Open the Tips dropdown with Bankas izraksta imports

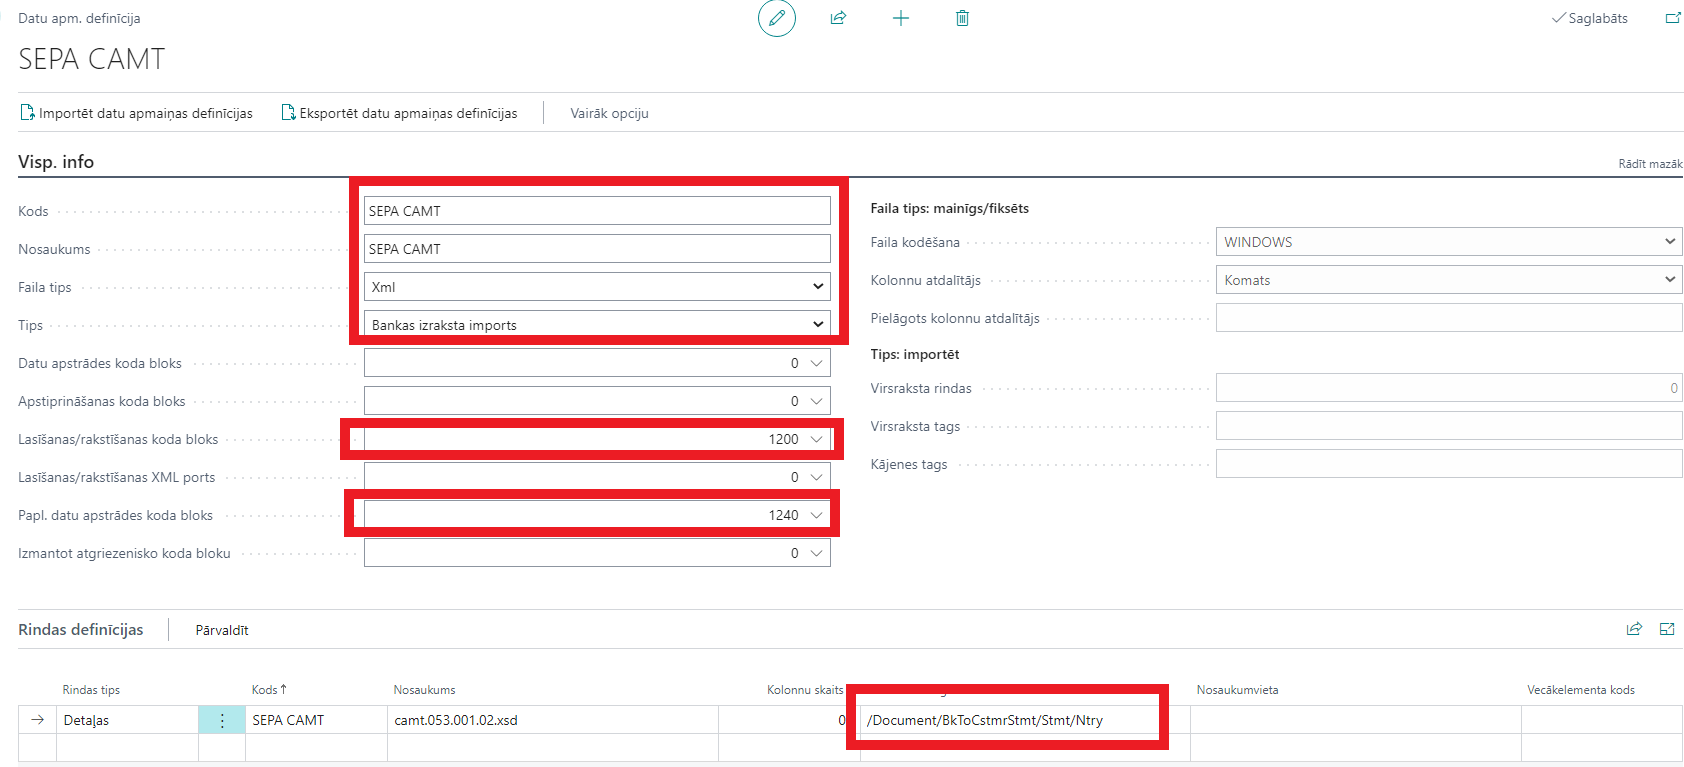click(818, 325)
